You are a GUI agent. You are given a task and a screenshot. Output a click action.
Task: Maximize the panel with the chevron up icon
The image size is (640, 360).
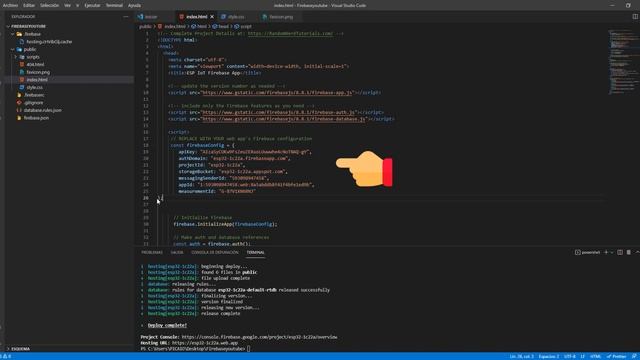click(637, 253)
